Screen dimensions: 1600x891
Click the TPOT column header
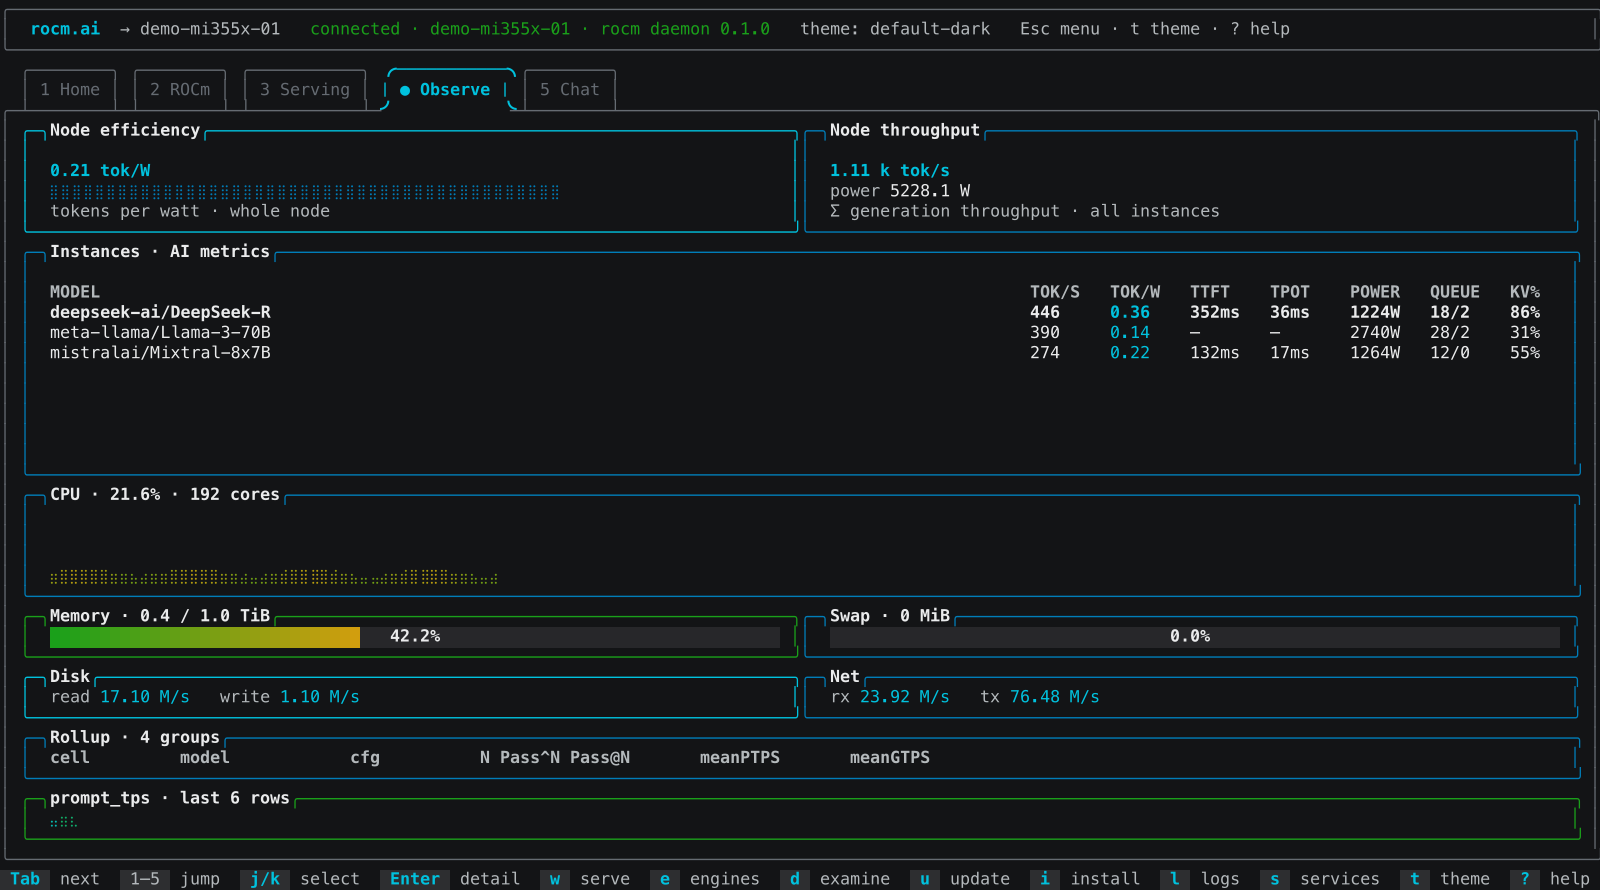point(1290,292)
